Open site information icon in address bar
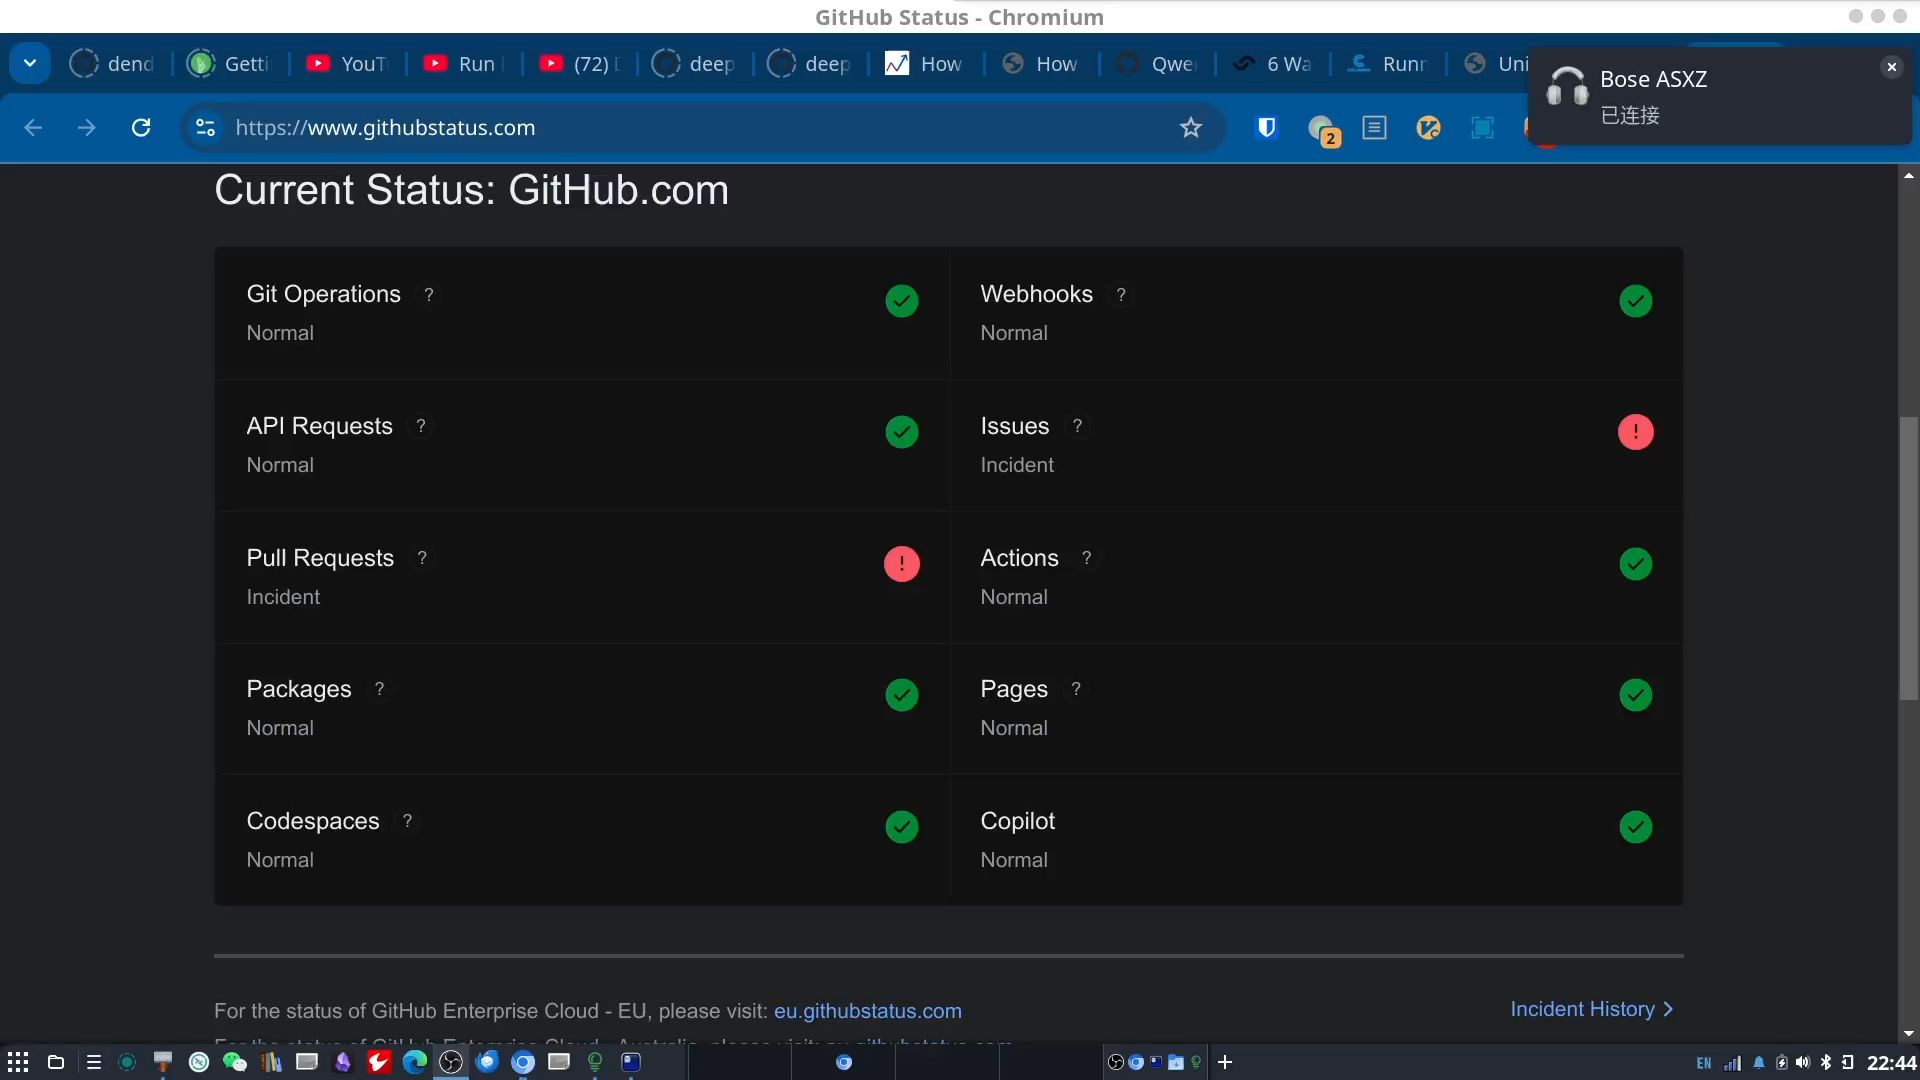Screen dimensions: 1920x1080 pyautogui.click(x=206, y=128)
